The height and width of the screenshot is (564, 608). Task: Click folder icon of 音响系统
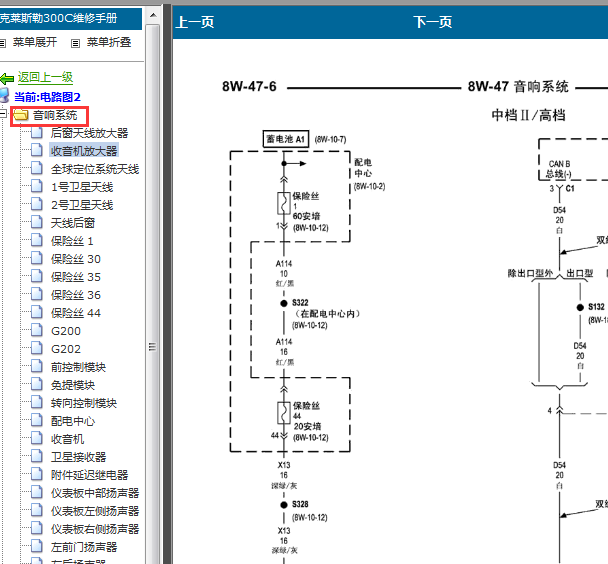pyautogui.click(x=21, y=115)
